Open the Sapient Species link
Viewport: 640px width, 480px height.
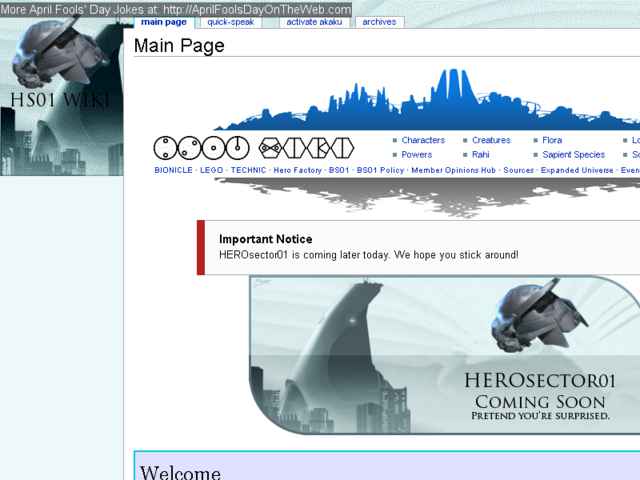(x=573, y=155)
